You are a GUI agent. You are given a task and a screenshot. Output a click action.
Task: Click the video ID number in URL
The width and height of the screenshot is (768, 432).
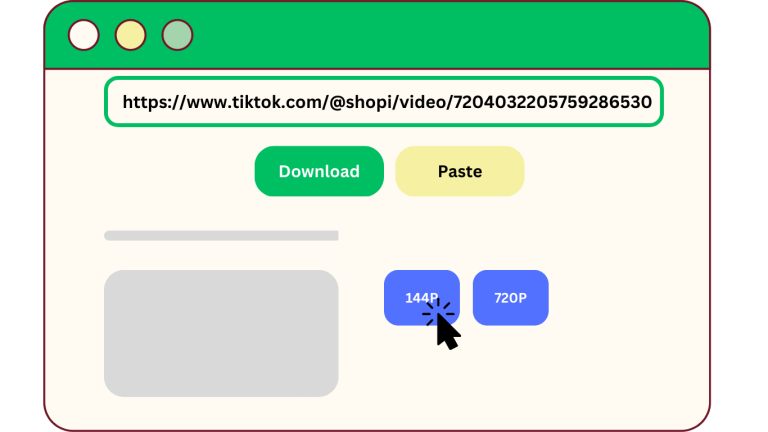(x=552, y=102)
